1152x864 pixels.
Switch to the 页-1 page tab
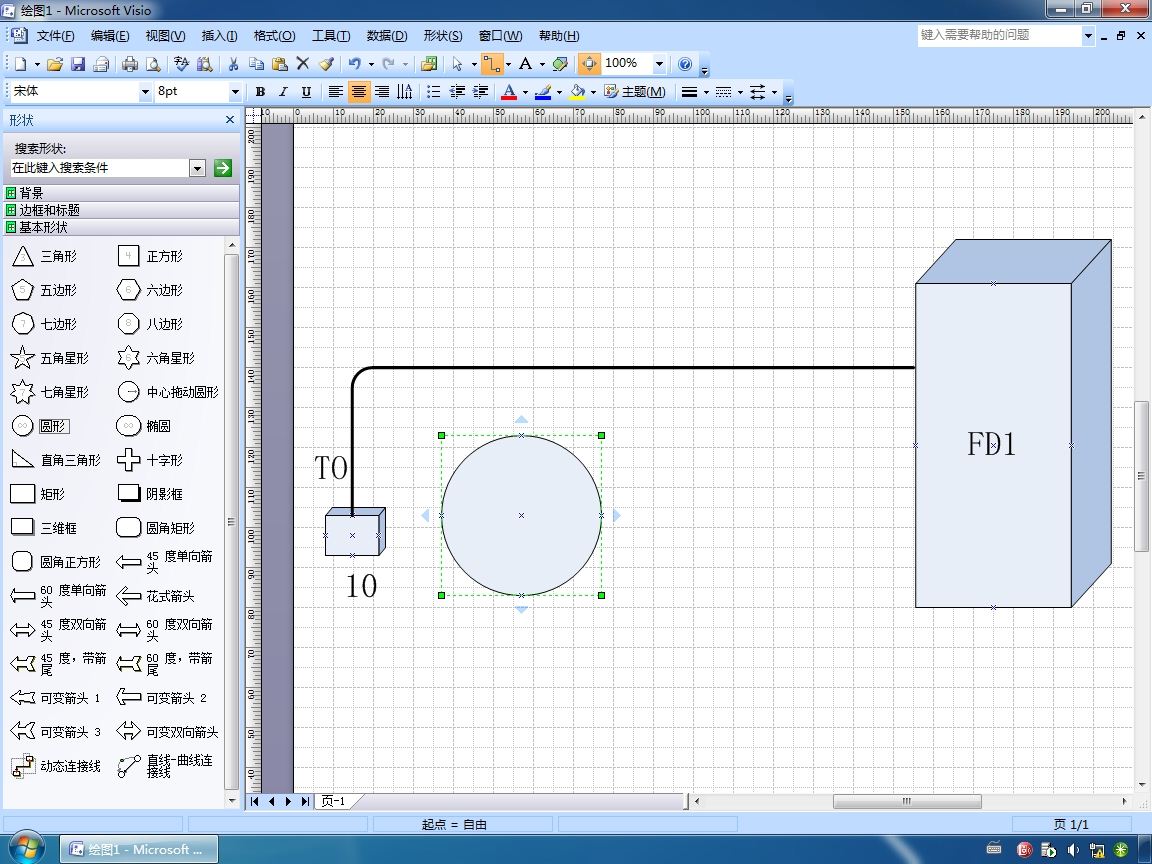(x=334, y=802)
